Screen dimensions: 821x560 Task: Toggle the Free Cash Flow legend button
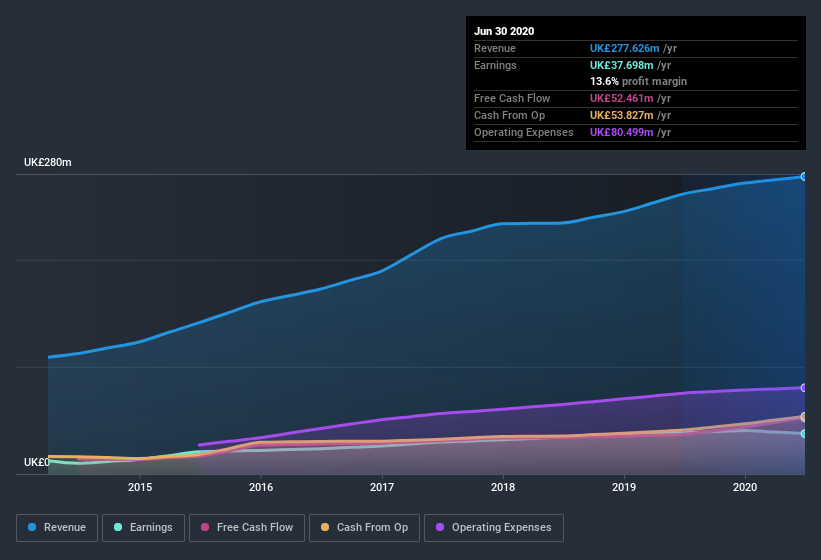click(x=247, y=528)
